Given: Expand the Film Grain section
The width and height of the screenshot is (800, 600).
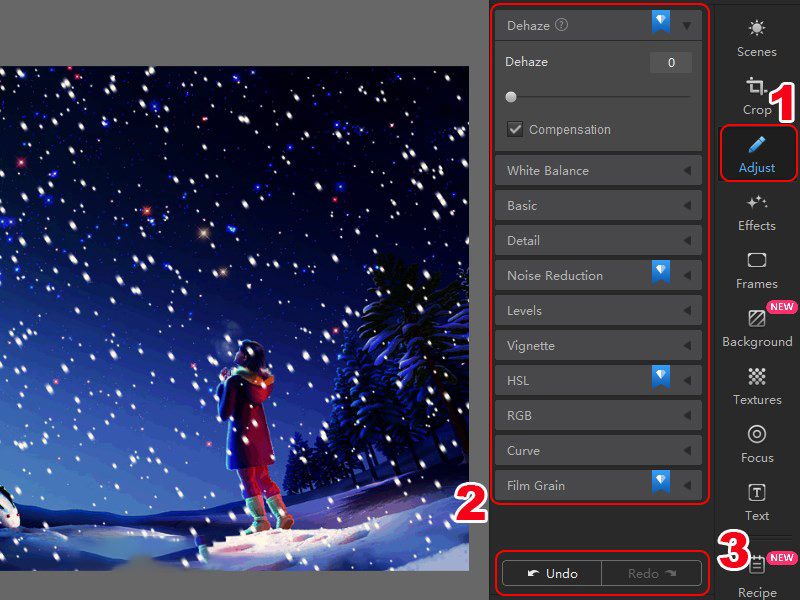Looking at the screenshot, I should click(598, 486).
